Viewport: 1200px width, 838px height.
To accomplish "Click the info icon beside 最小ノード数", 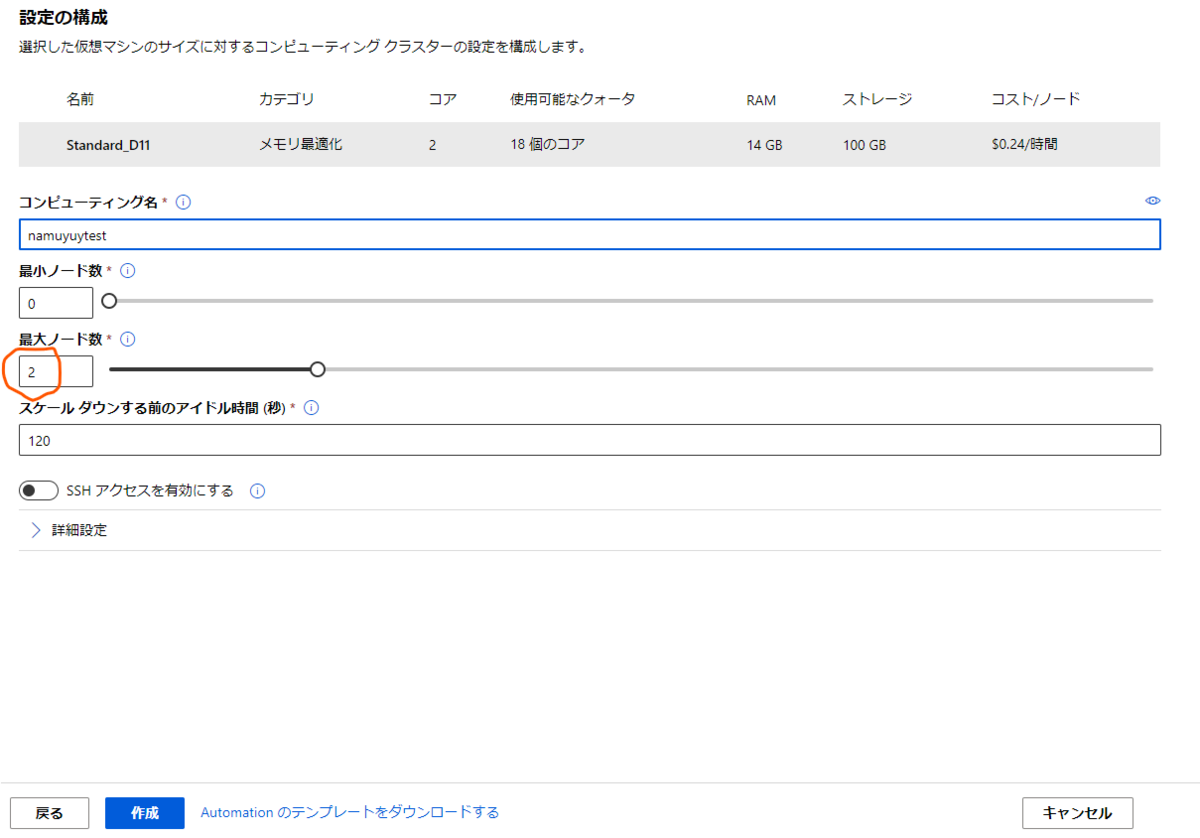I will tap(129, 270).
